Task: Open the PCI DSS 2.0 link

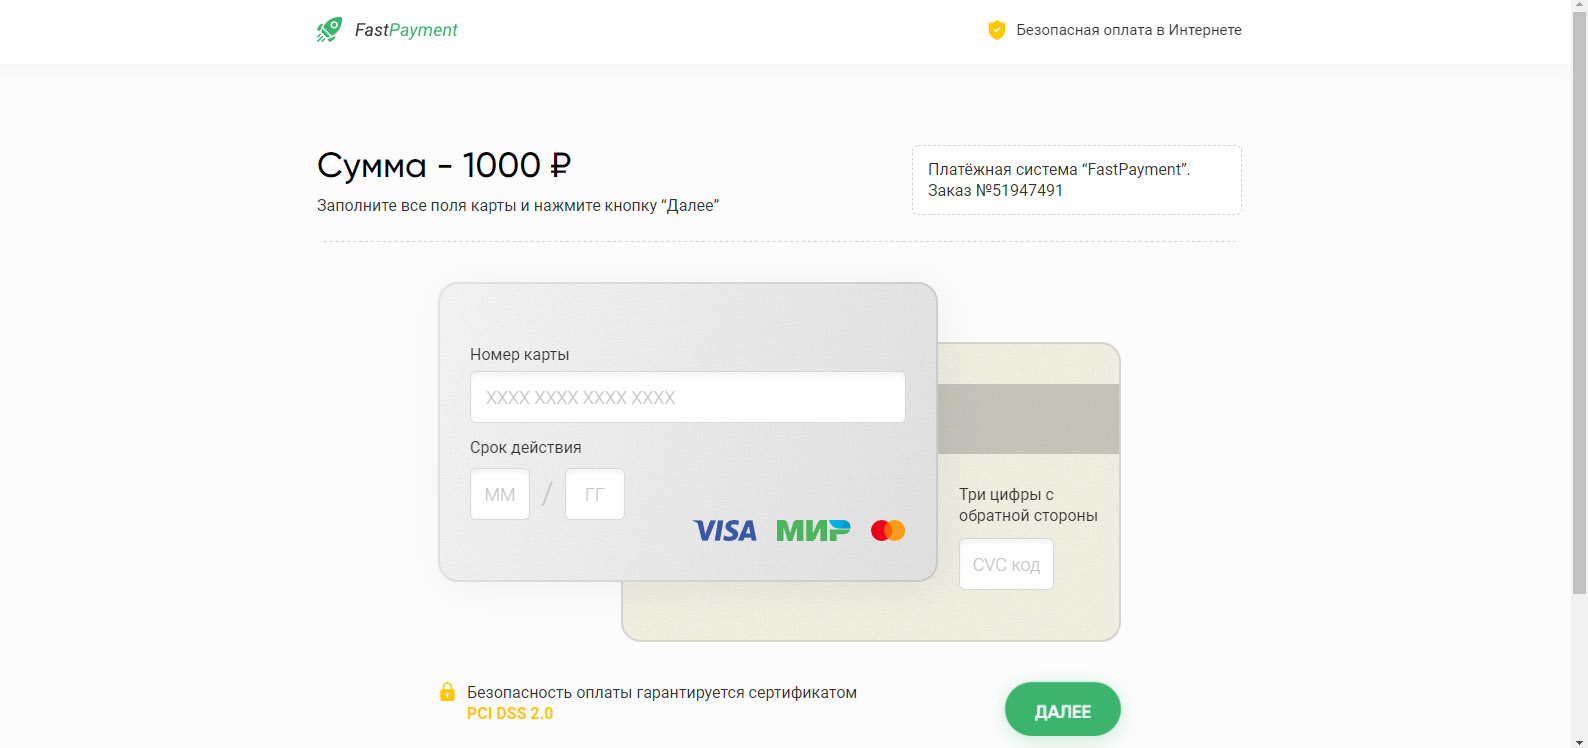Action: click(510, 713)
